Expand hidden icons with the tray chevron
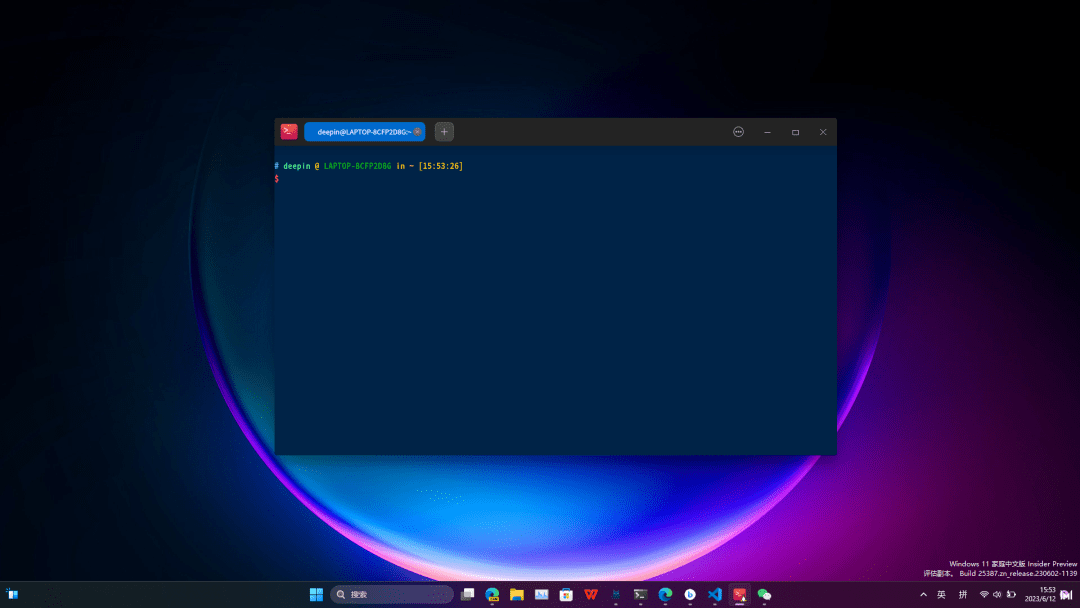This screenshot has width=1080, height=608. (x=923, y=594)
